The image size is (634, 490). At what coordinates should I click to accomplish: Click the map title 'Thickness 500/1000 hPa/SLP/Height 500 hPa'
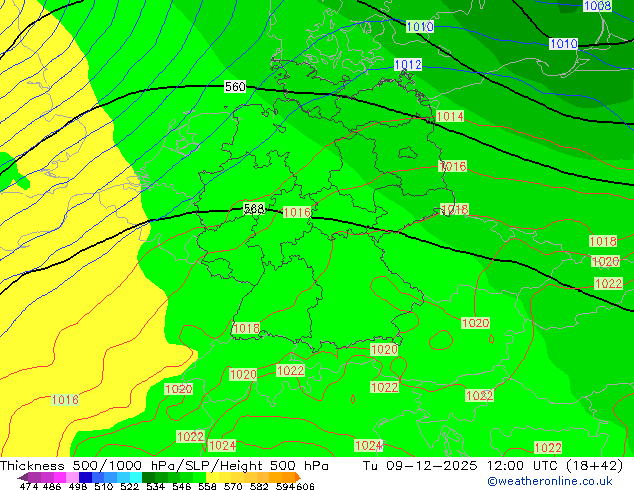164,466
